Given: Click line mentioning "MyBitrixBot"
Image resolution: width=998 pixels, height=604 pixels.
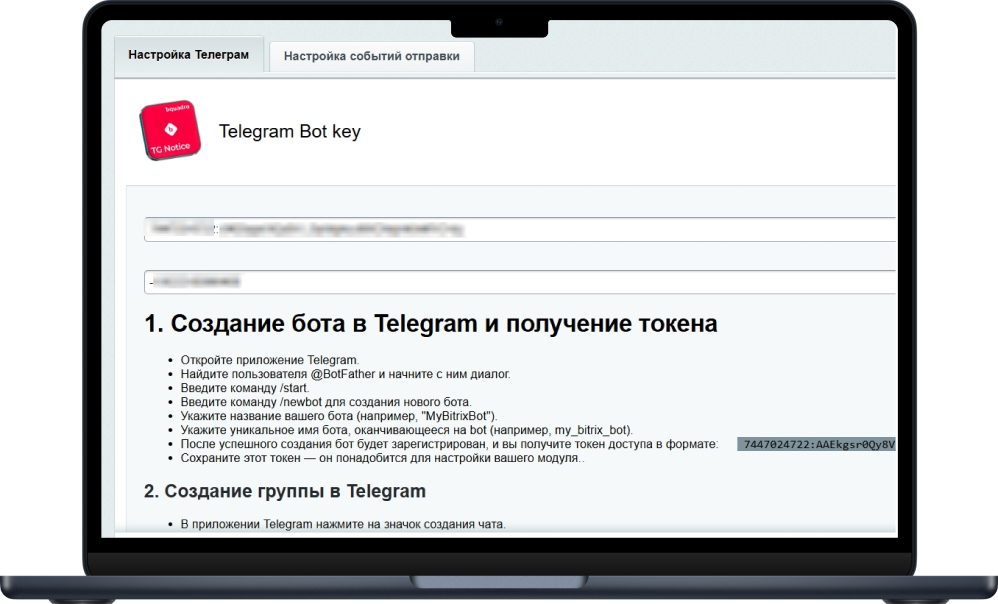Looking at the screenshot, I should coord(339,416).
